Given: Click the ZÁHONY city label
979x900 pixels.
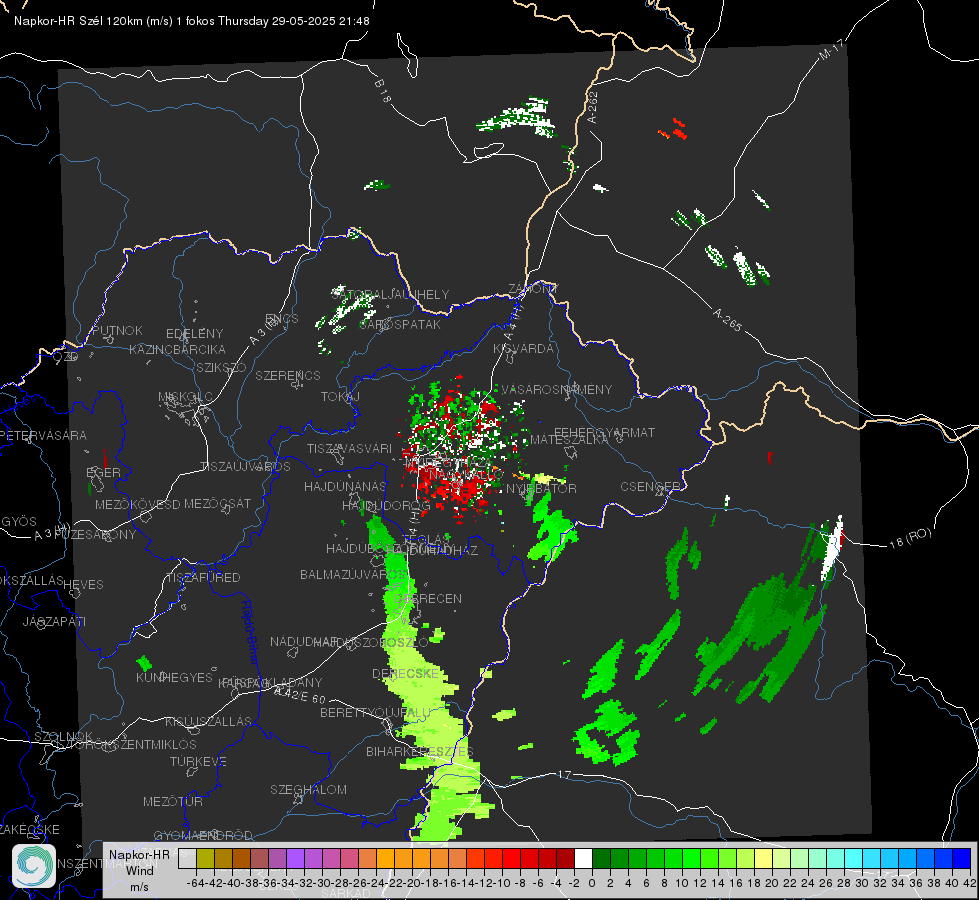Looking at the screenshot, I should tap(533, 289).
